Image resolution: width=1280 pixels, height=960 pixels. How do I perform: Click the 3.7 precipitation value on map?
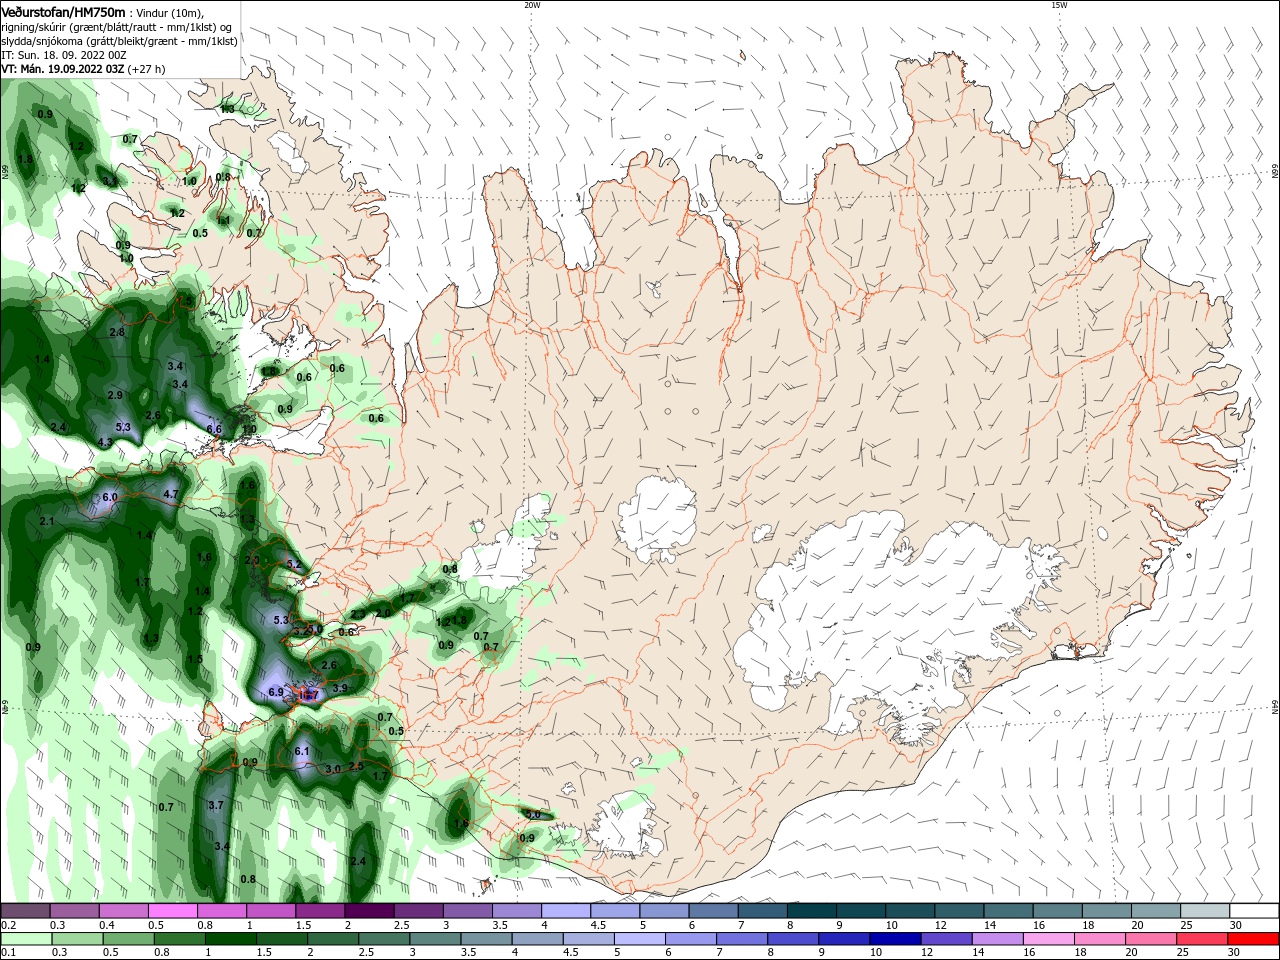215,805
